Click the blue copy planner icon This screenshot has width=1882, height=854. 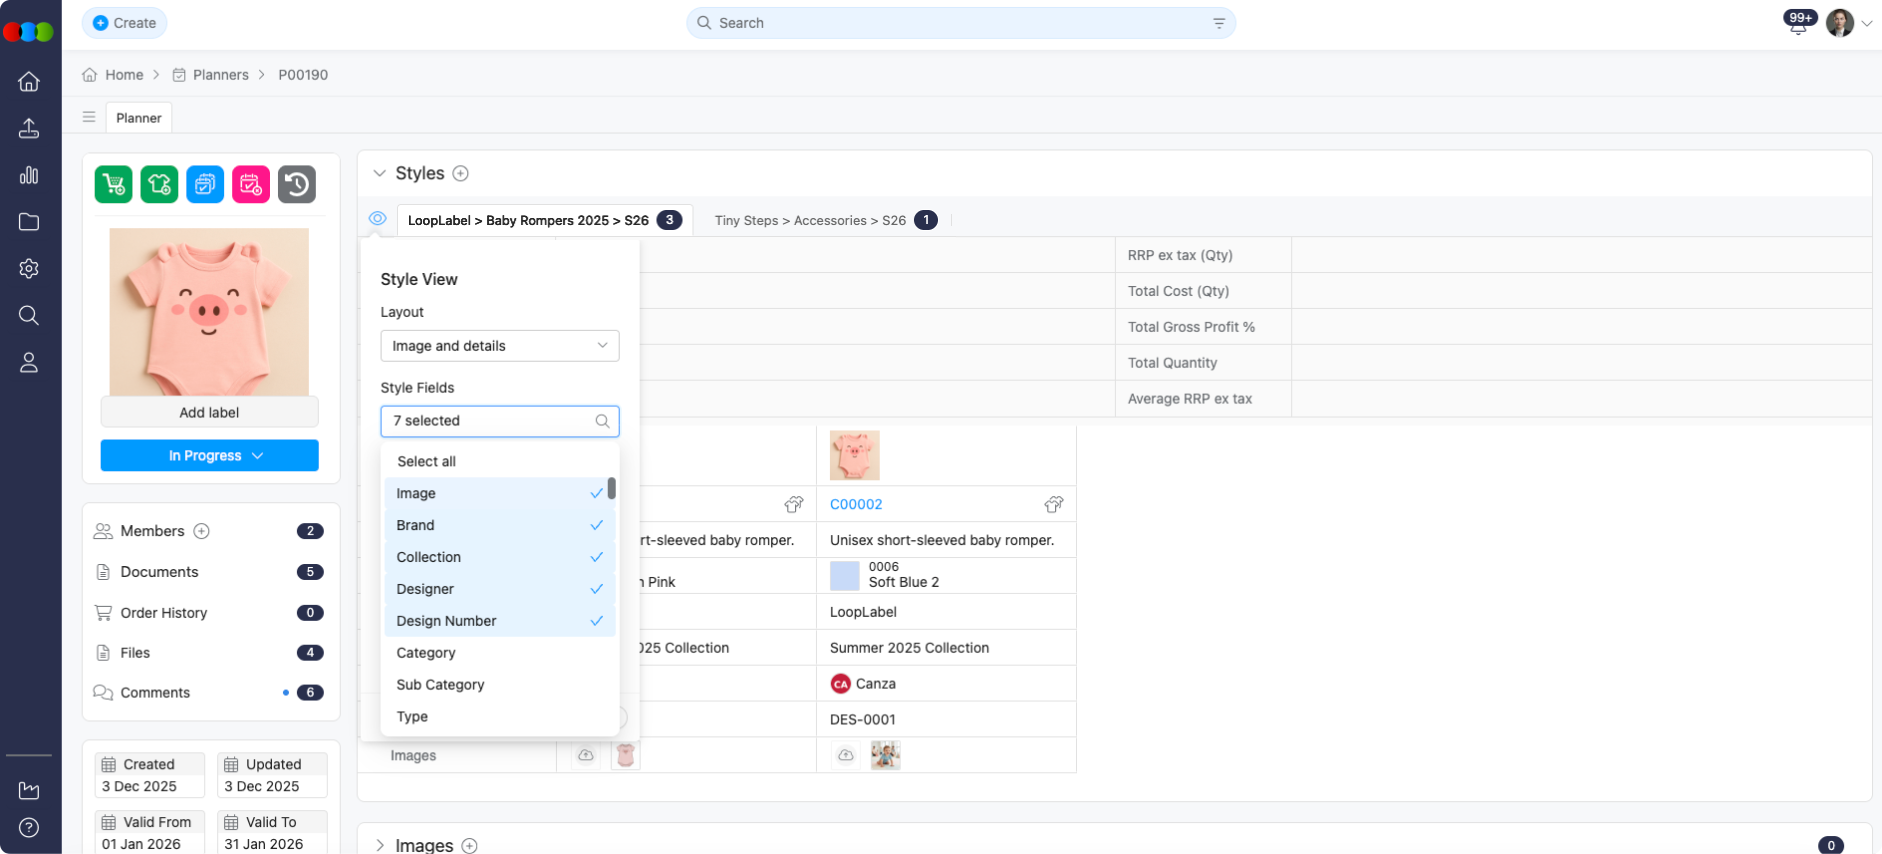pos(205,184)
